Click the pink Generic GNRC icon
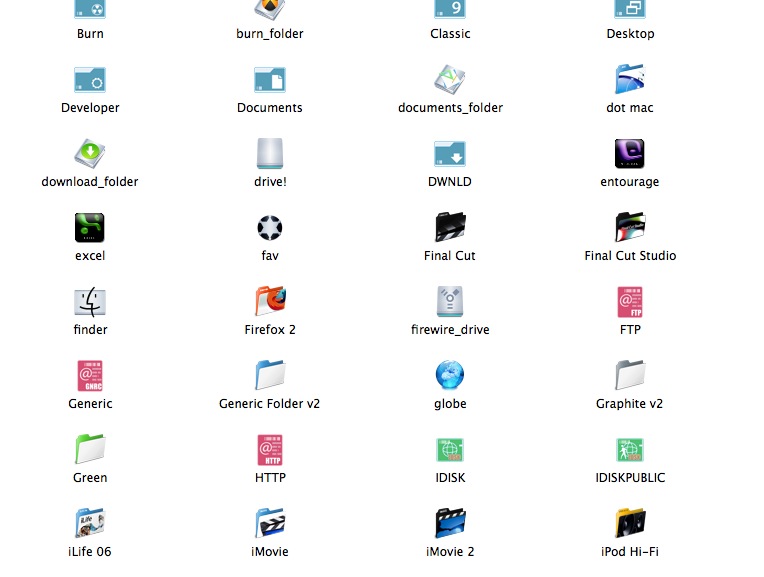Viewport: 764px width, 577px height. (90, 376)
